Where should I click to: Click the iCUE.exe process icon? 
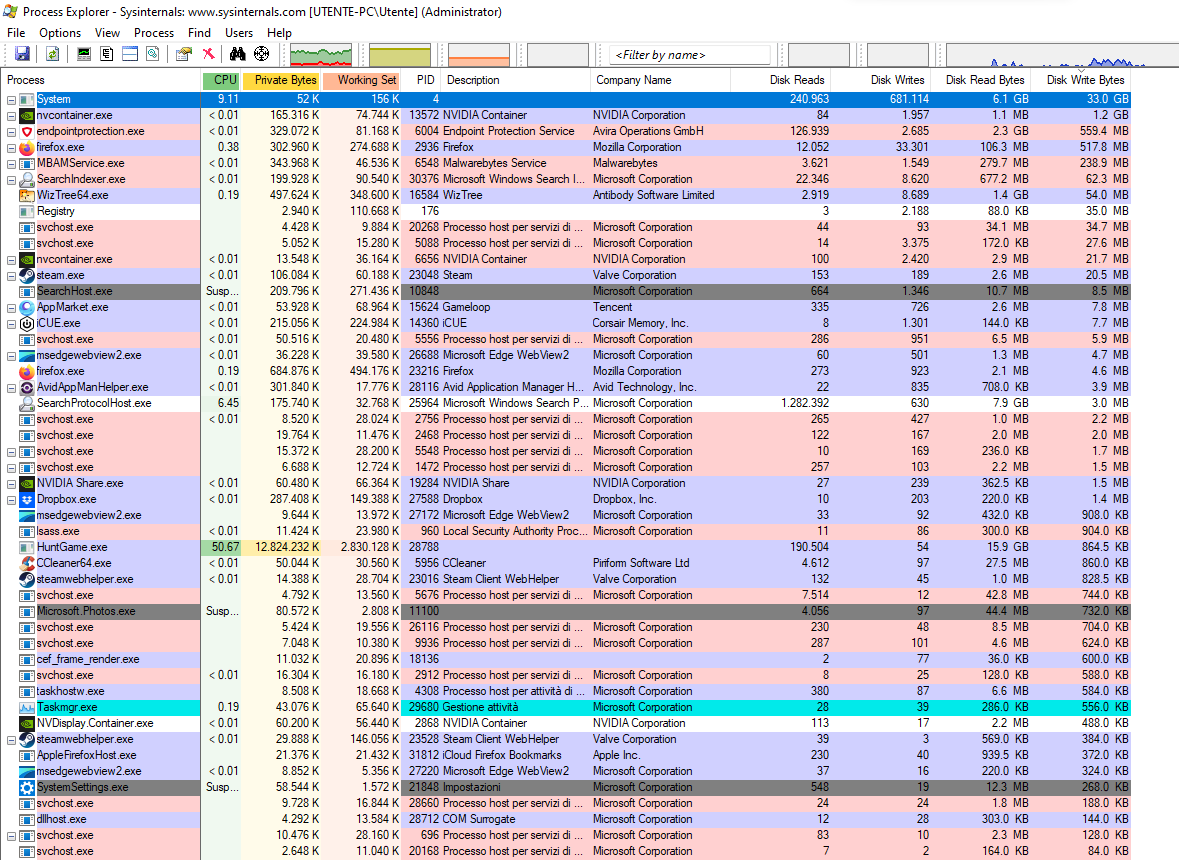click(x=27, y=323)
